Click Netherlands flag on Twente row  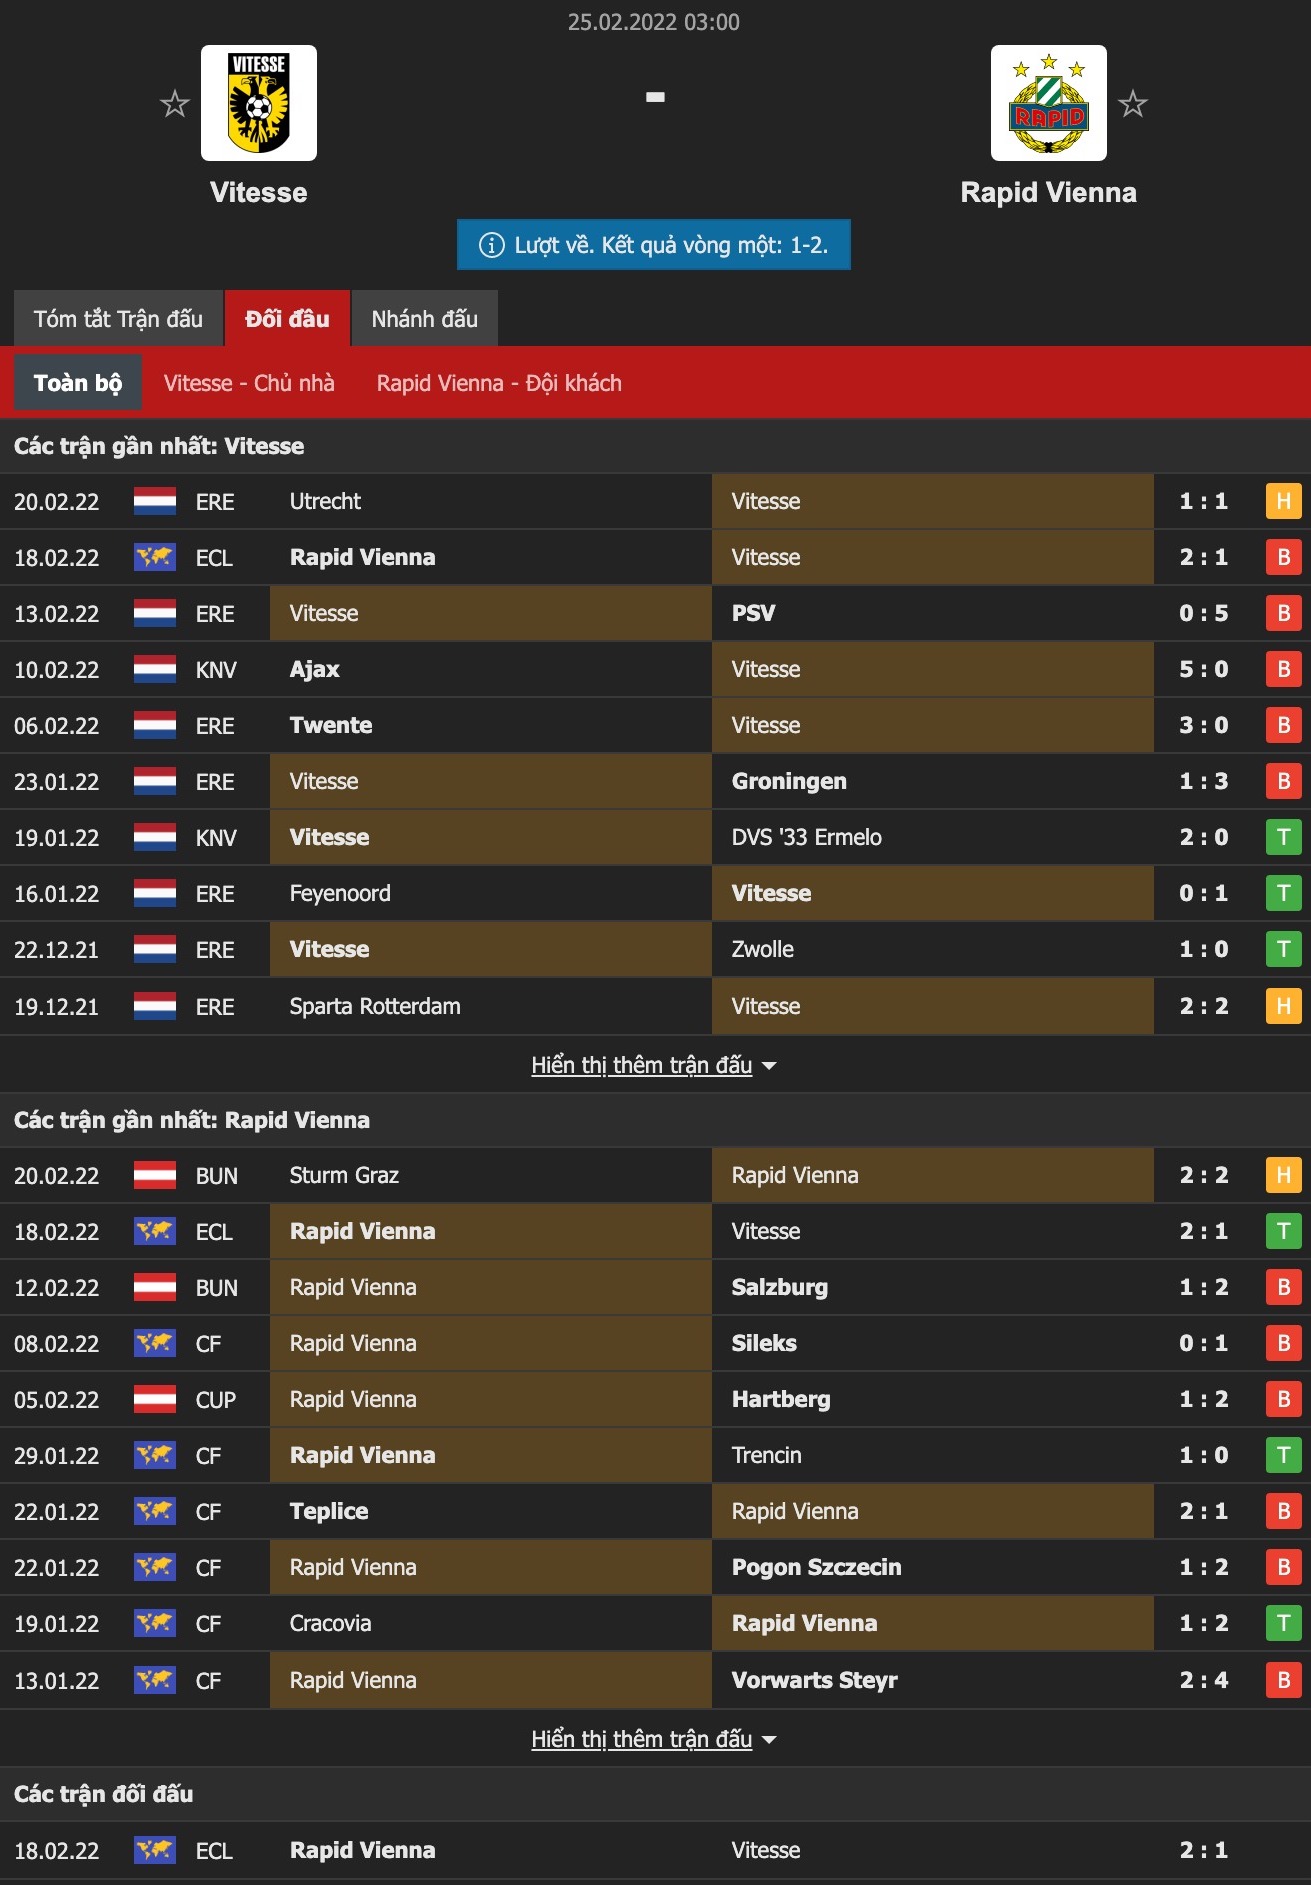155,725
